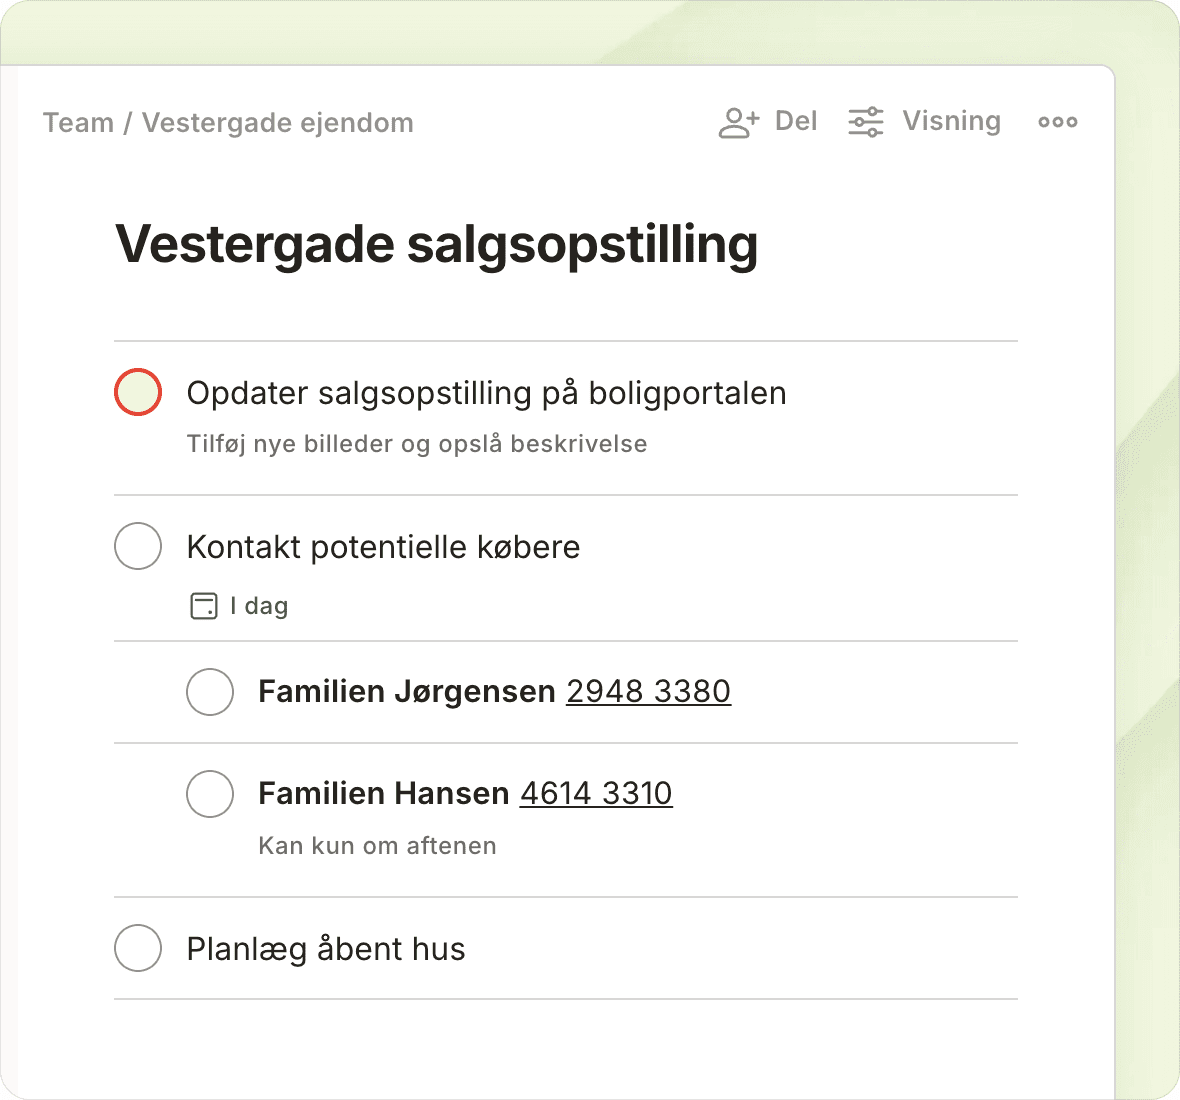Click the I dag due date label
Screen dimensions: 1180x1100
[259, 606]
